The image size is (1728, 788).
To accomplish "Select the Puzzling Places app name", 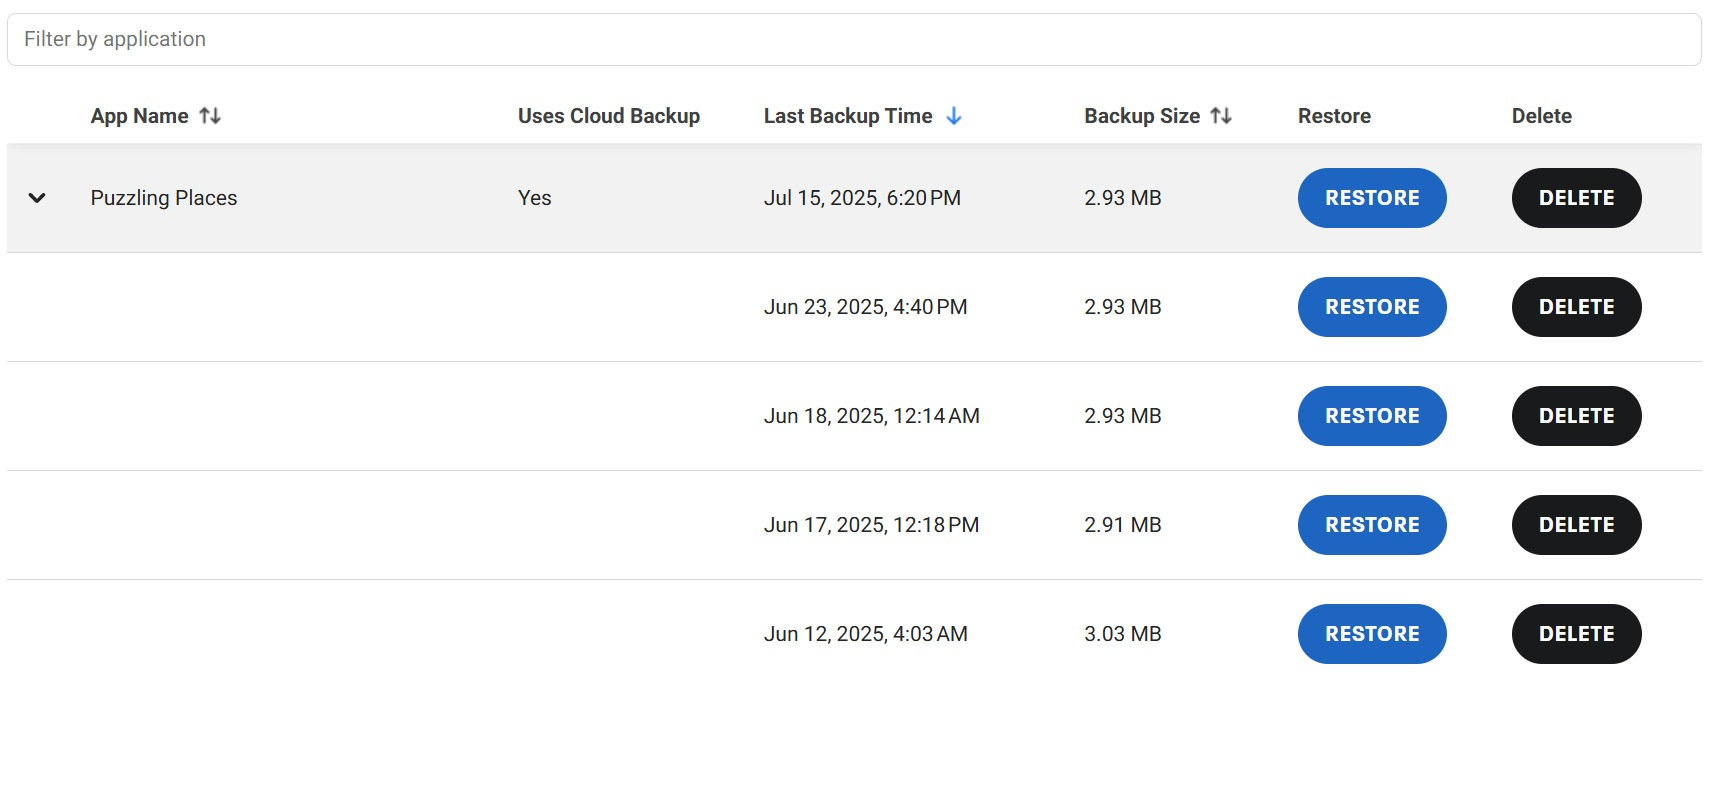I will [164, 198].
